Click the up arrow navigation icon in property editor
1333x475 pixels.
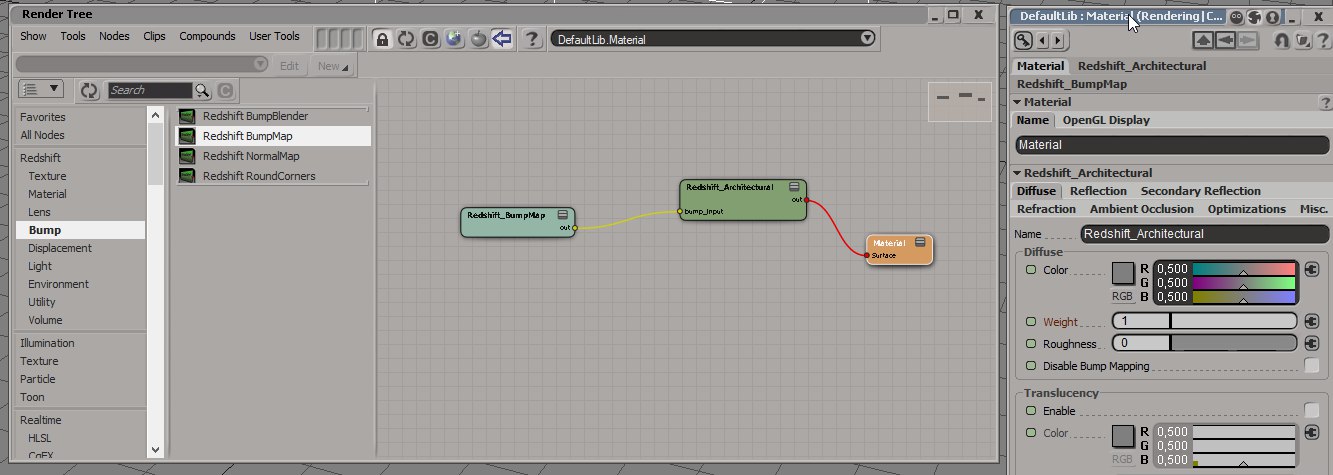point(1204,41)
